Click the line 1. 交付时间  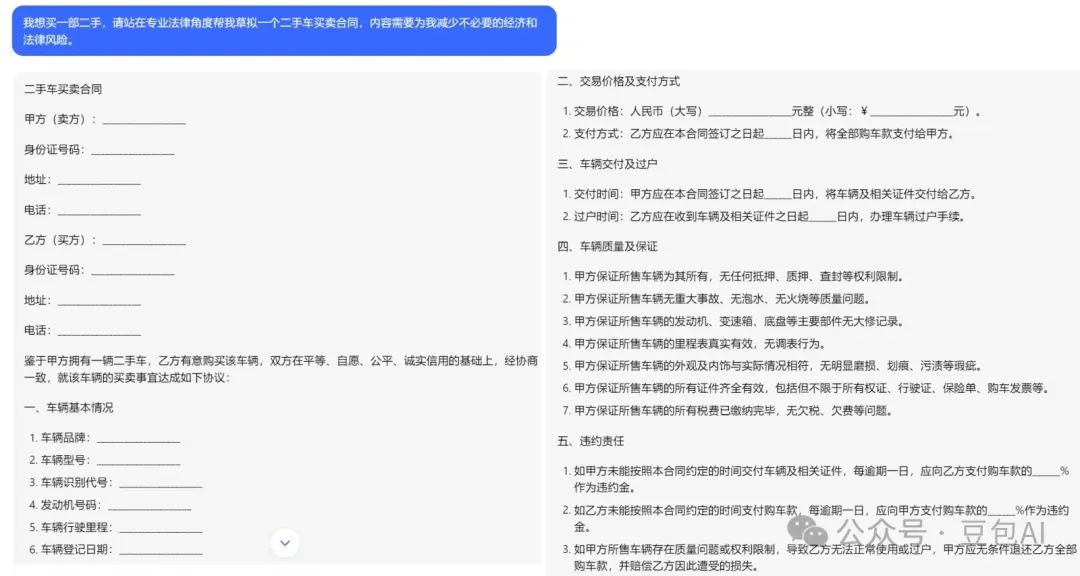769,194
